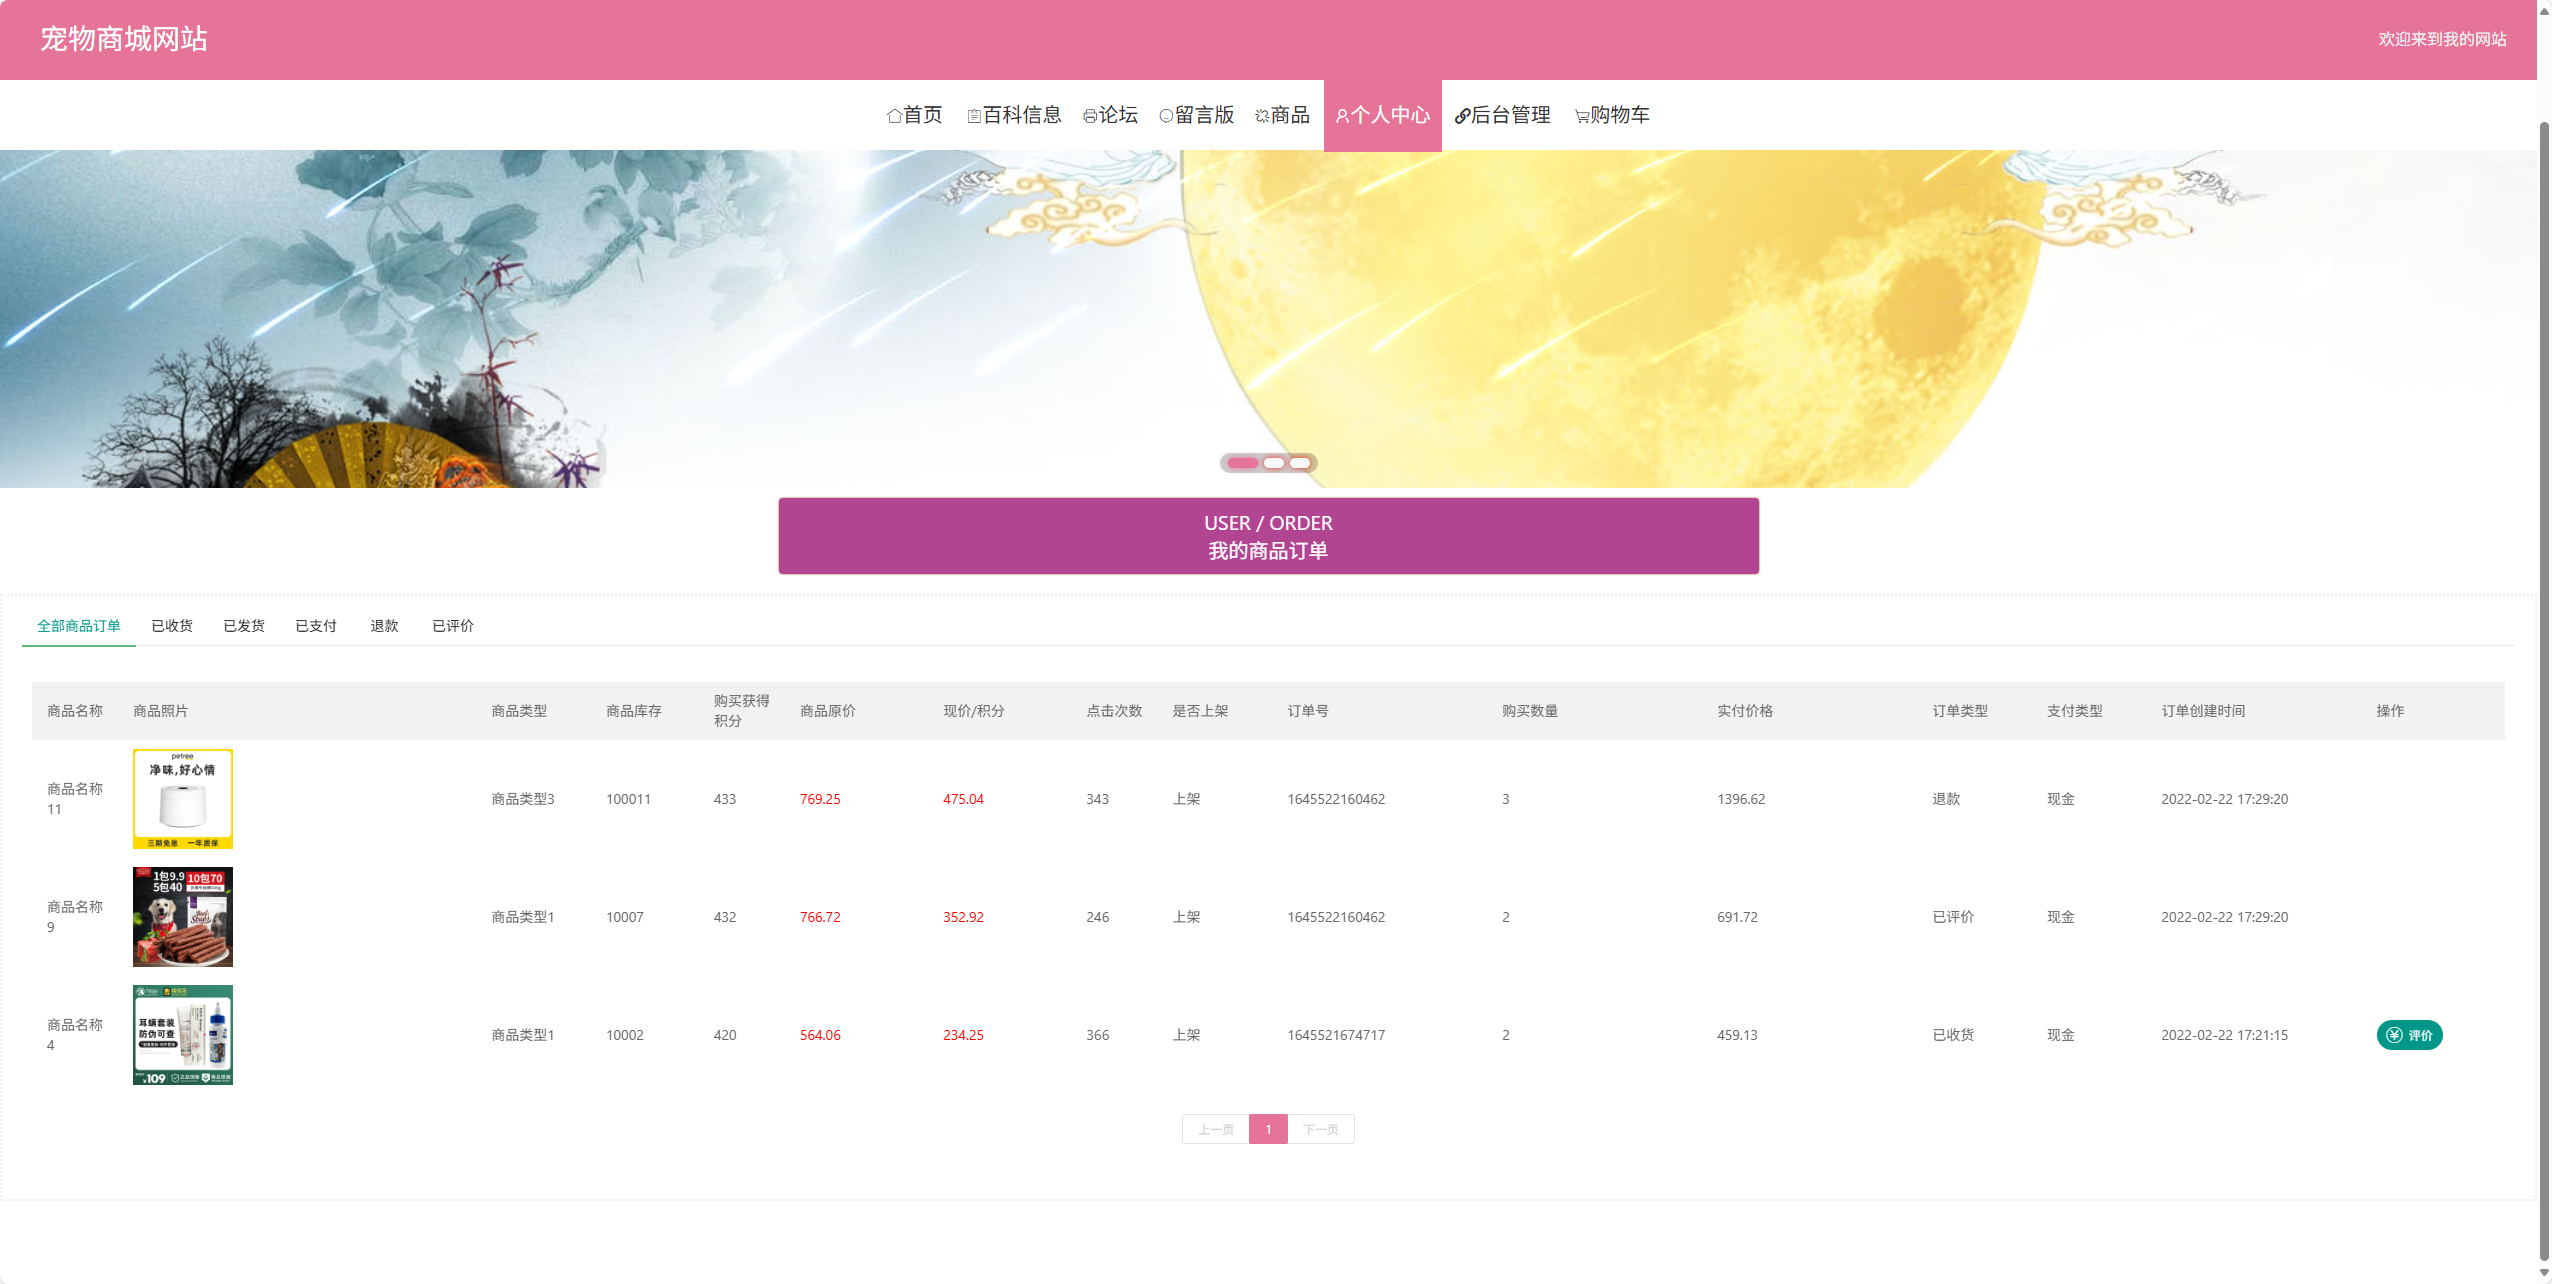Click the user icon beside 个人中心
Image resolution: width=2552 pixels, height=1284 pixels.
click(x=1342, y=116)
